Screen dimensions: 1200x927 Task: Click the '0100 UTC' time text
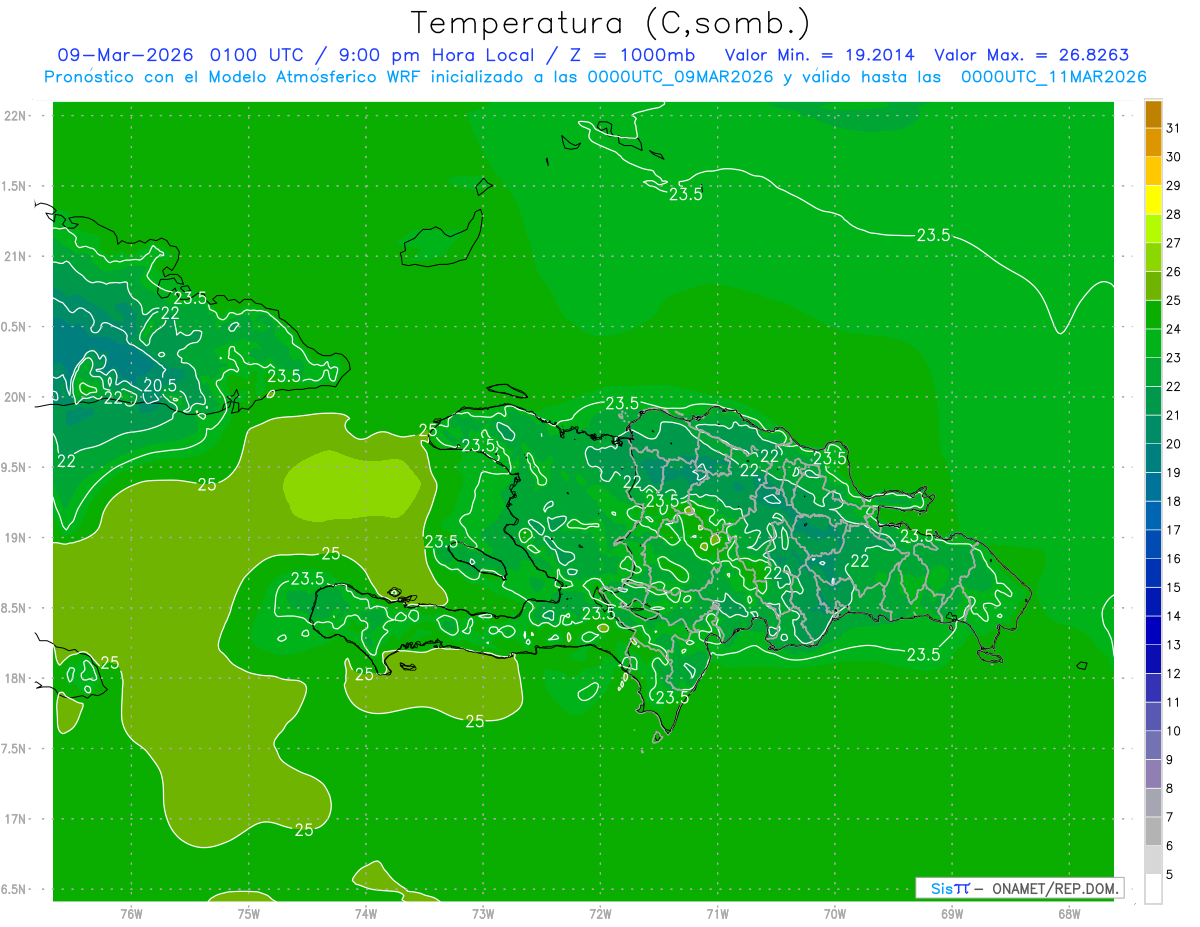[x=256, y=55]
